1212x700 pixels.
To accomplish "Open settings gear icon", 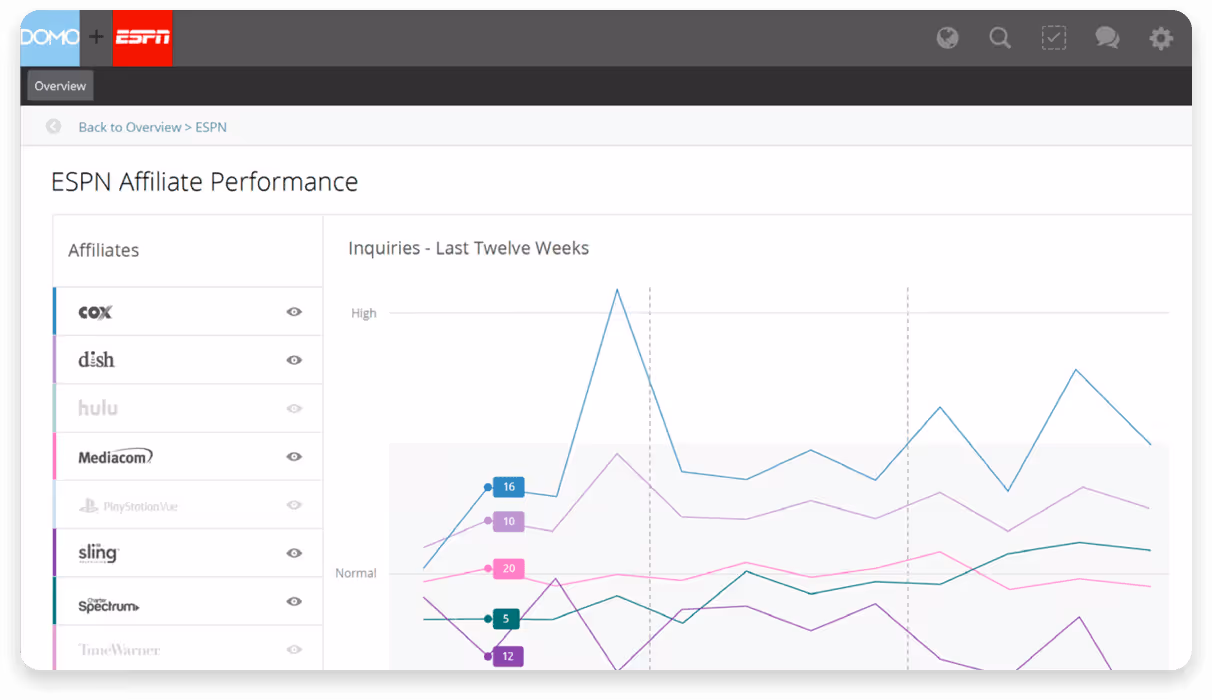I will click(x=1160, y=38).
